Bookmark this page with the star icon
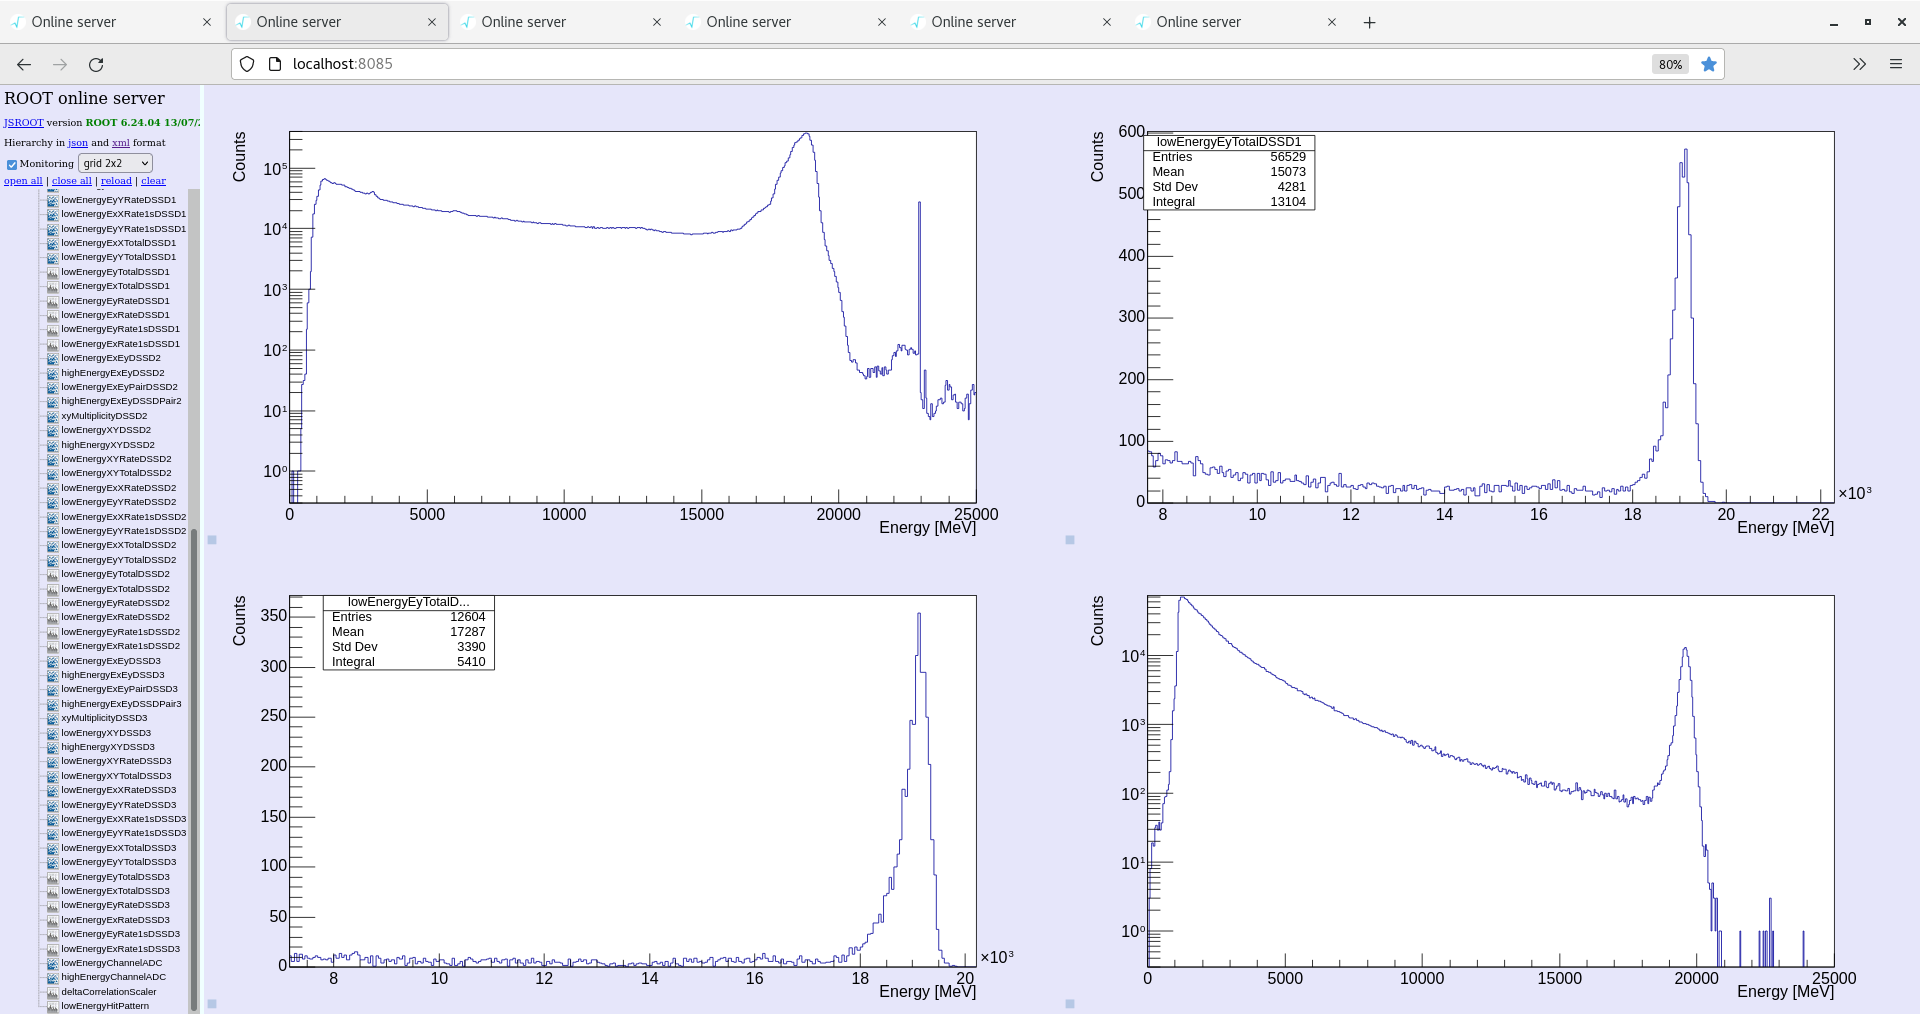This screenshot has height=1014, width=1920. coord(1709,64)
